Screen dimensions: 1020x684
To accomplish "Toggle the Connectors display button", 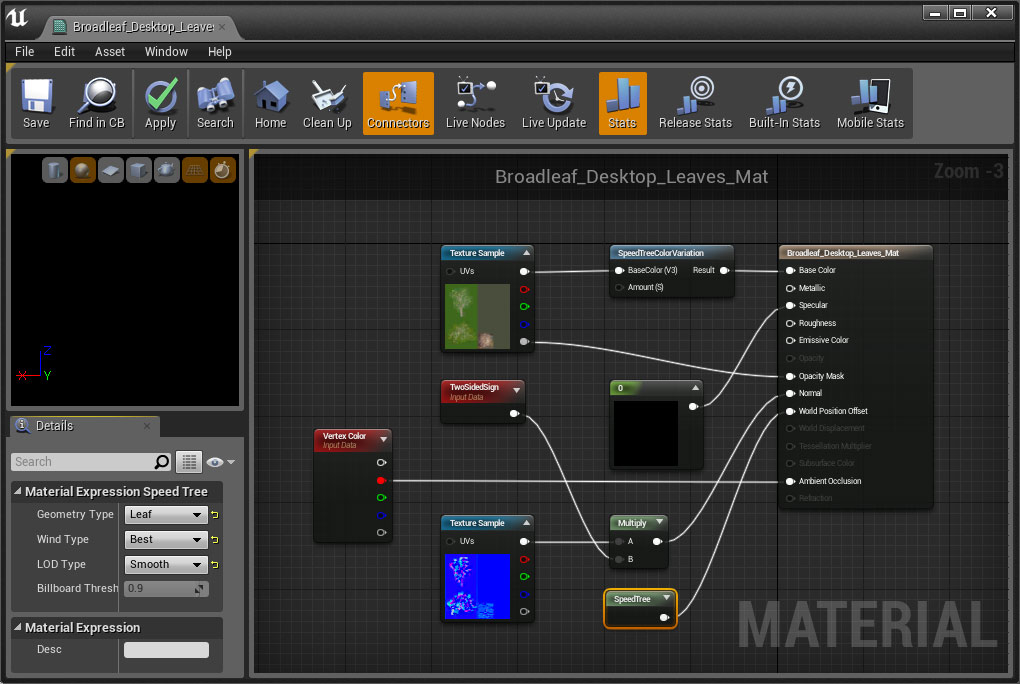I will pyautogui.click(x=398, y=104).
